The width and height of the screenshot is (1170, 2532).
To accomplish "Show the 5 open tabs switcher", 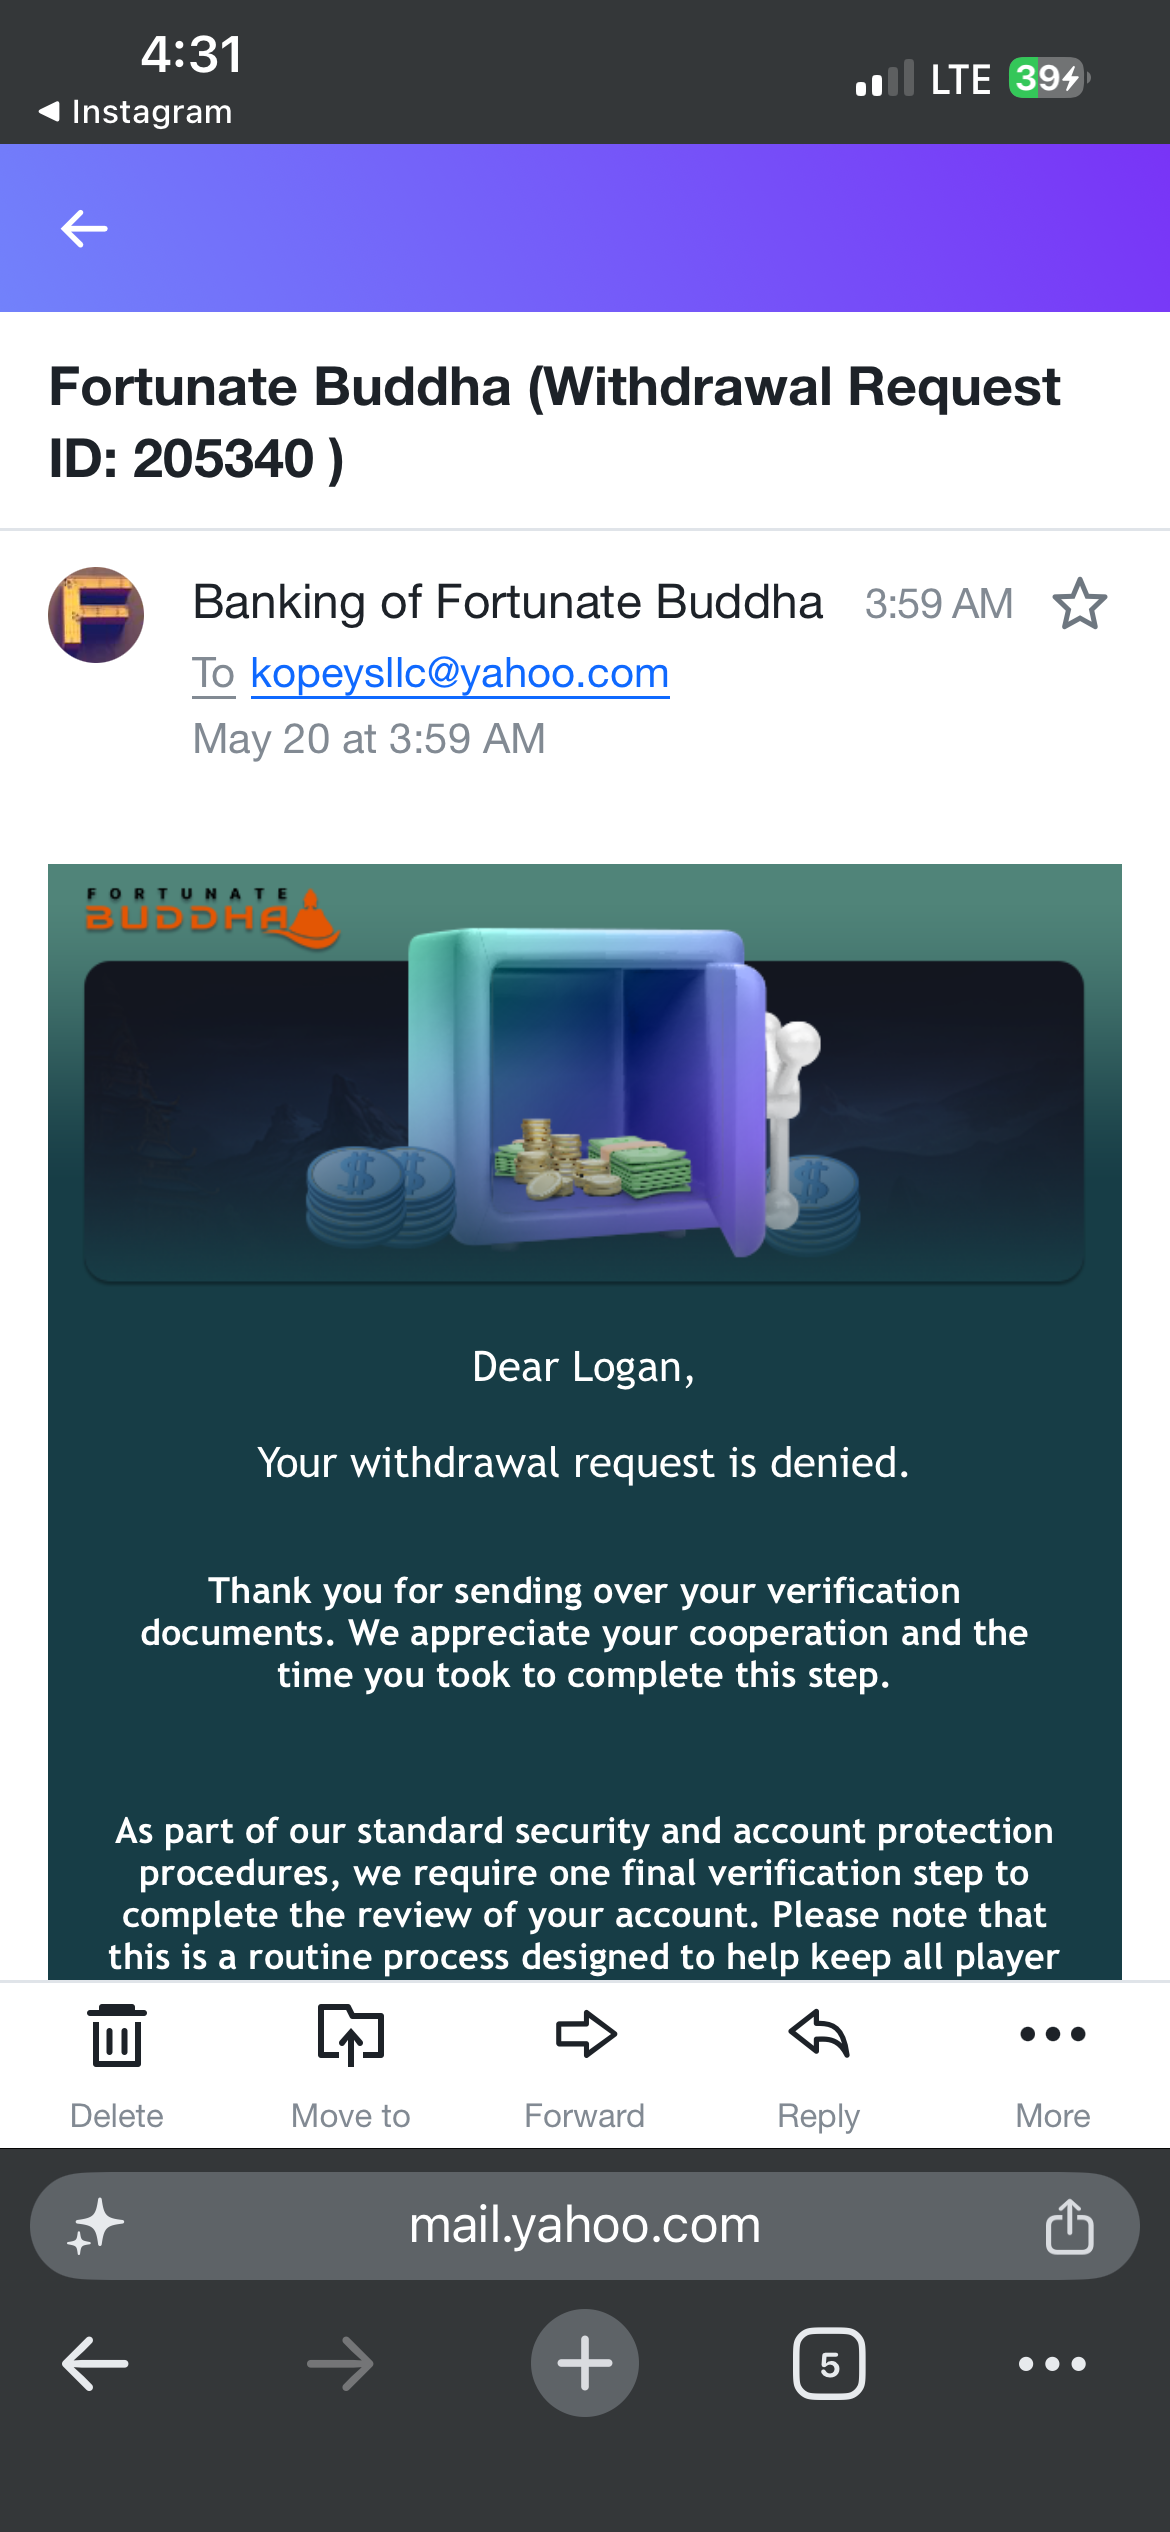I will 829,2364.
